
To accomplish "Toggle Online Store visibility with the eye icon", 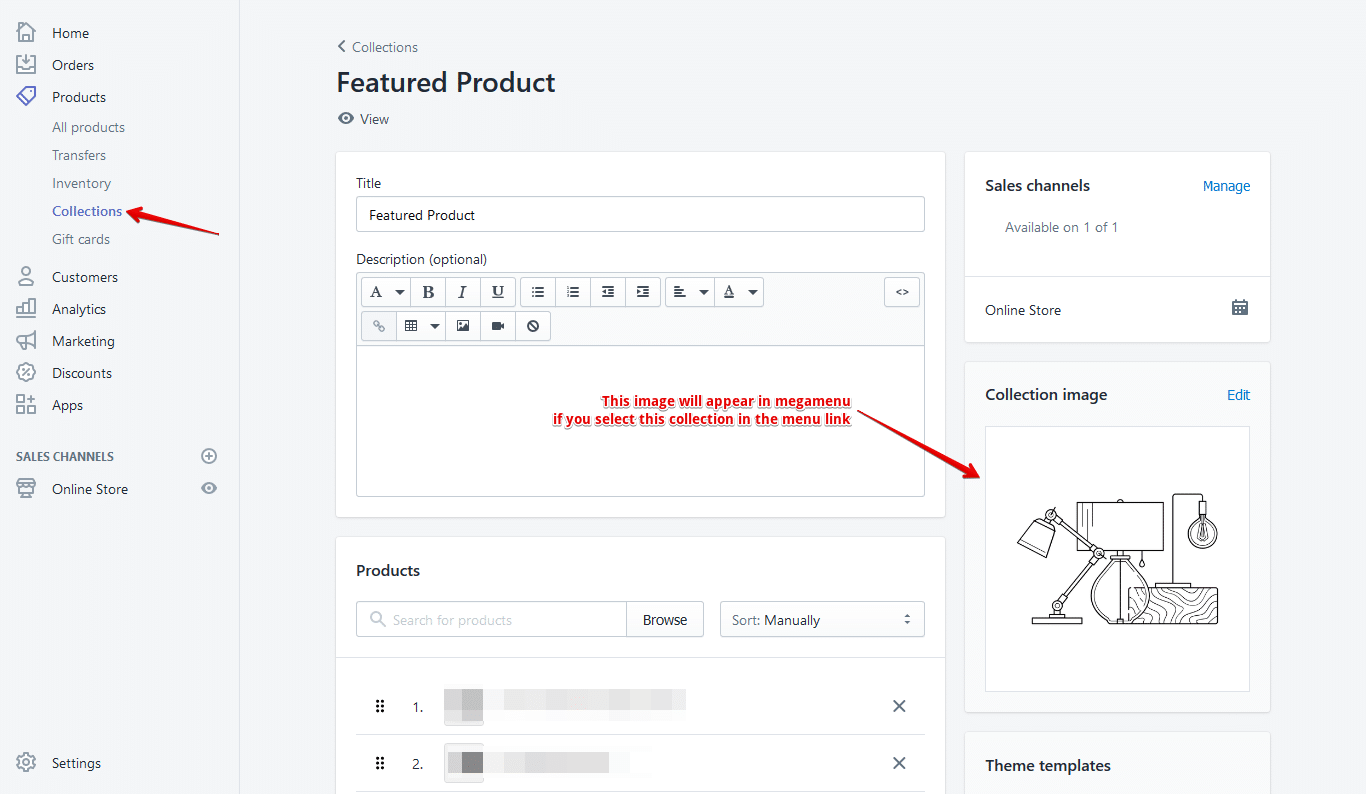I will click(x=209, y=488).
